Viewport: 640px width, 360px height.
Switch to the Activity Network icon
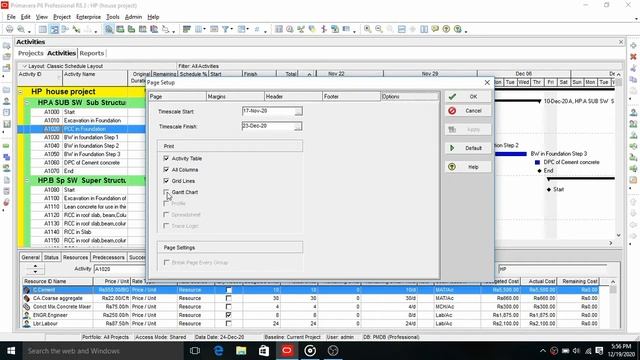65,29
